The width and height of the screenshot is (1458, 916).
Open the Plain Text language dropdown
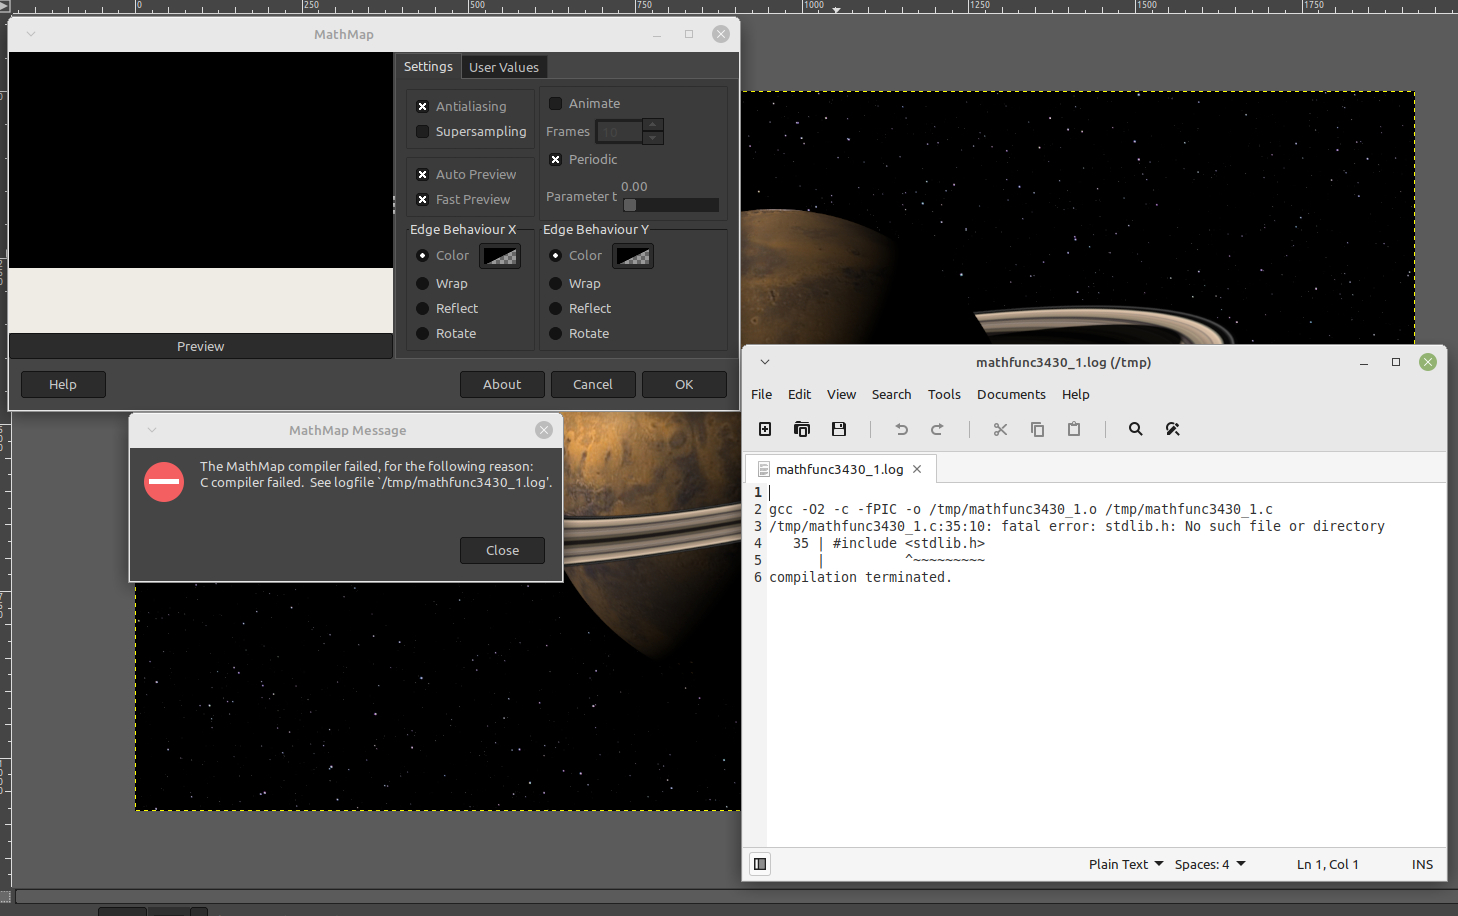click(x=1126, y=864)
